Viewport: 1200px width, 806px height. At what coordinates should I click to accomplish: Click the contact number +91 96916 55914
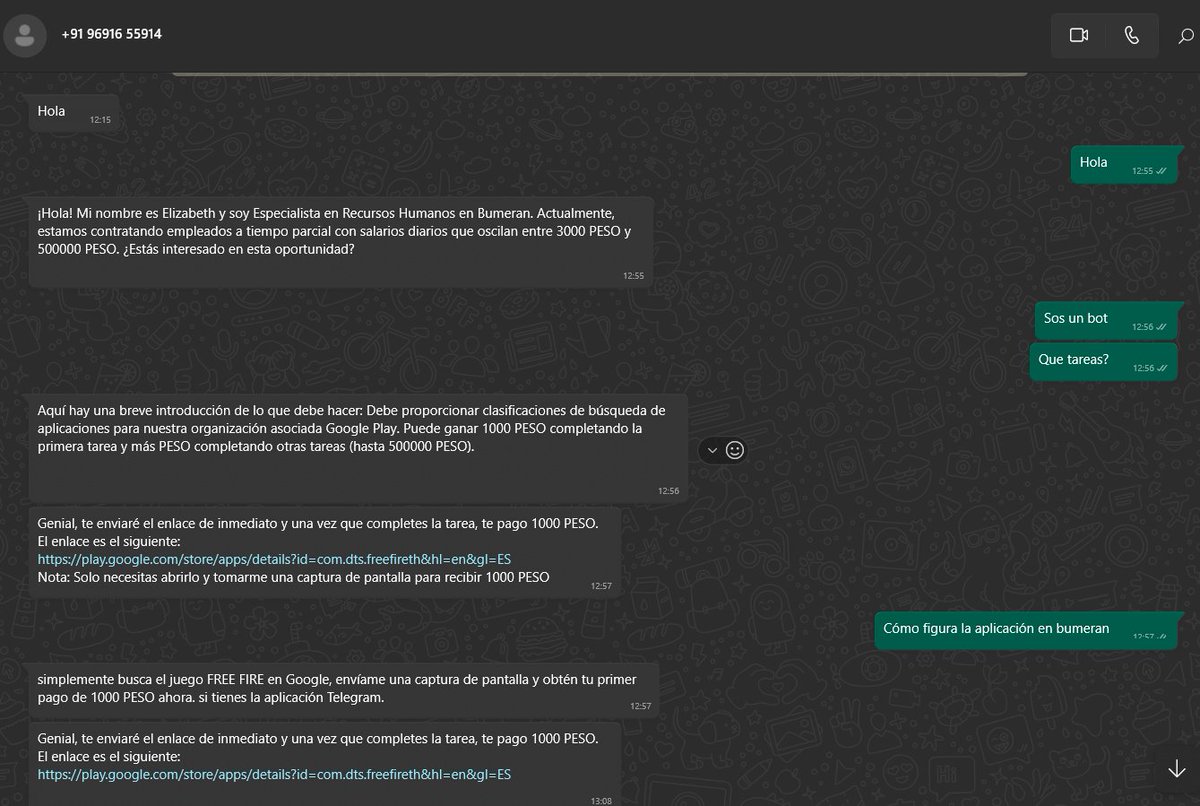click(112, 34)
